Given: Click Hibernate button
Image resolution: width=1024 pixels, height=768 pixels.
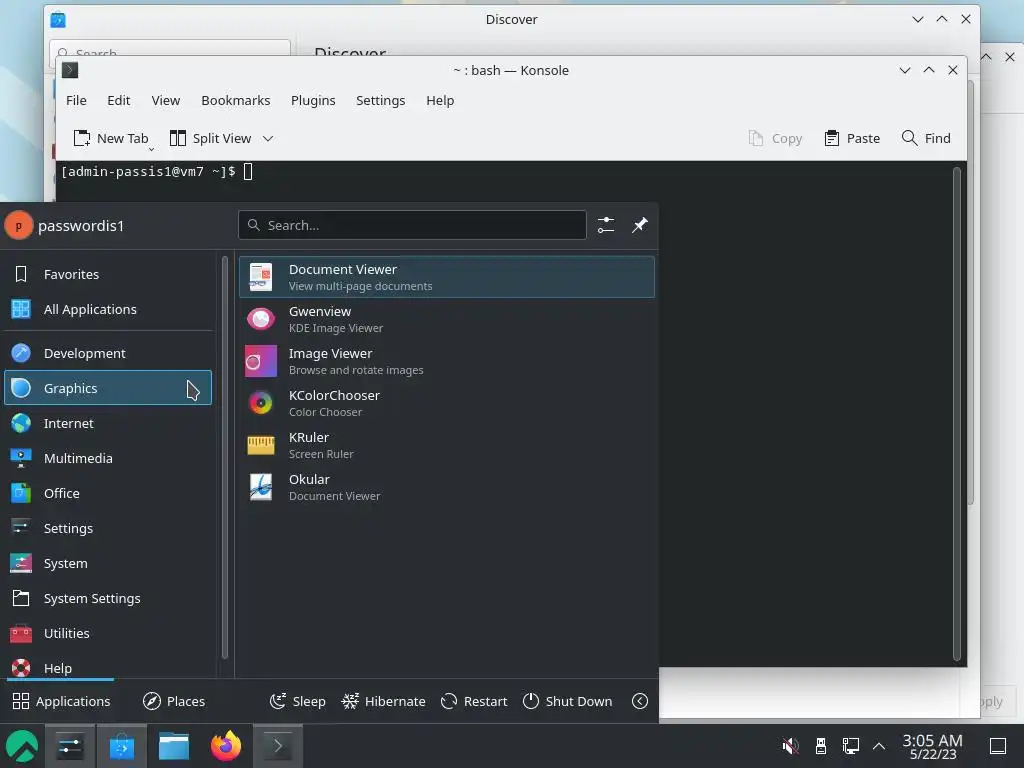Looking at the screenshot, I should tap(383, 701).
